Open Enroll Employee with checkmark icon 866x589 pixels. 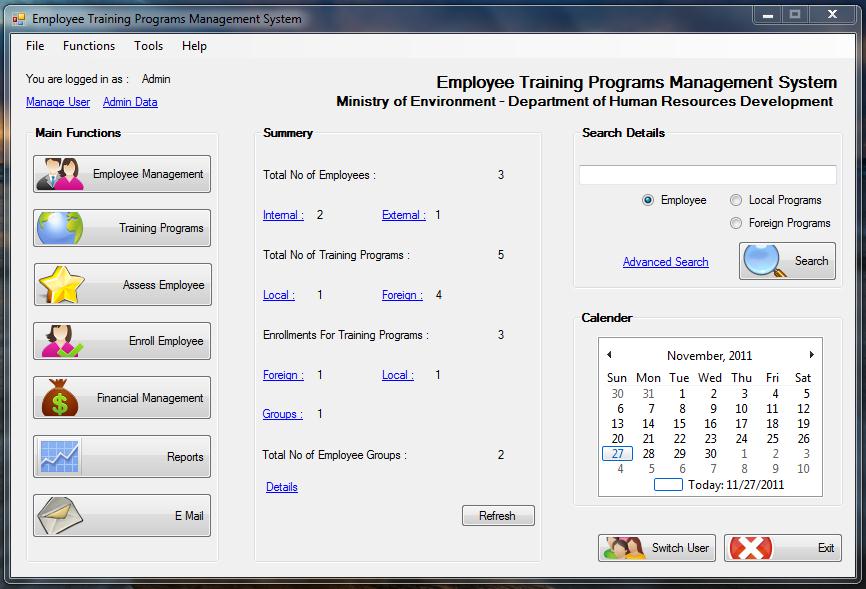coord(61,341)
